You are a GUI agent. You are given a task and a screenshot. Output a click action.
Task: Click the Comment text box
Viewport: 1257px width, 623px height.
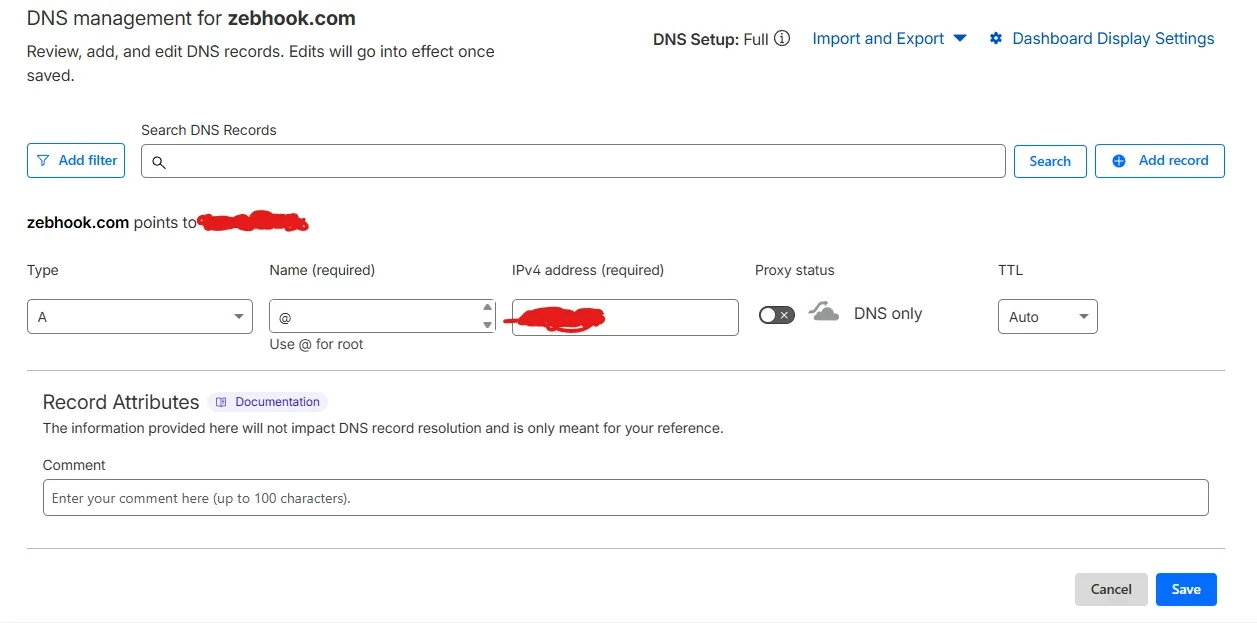click(625, 498)
